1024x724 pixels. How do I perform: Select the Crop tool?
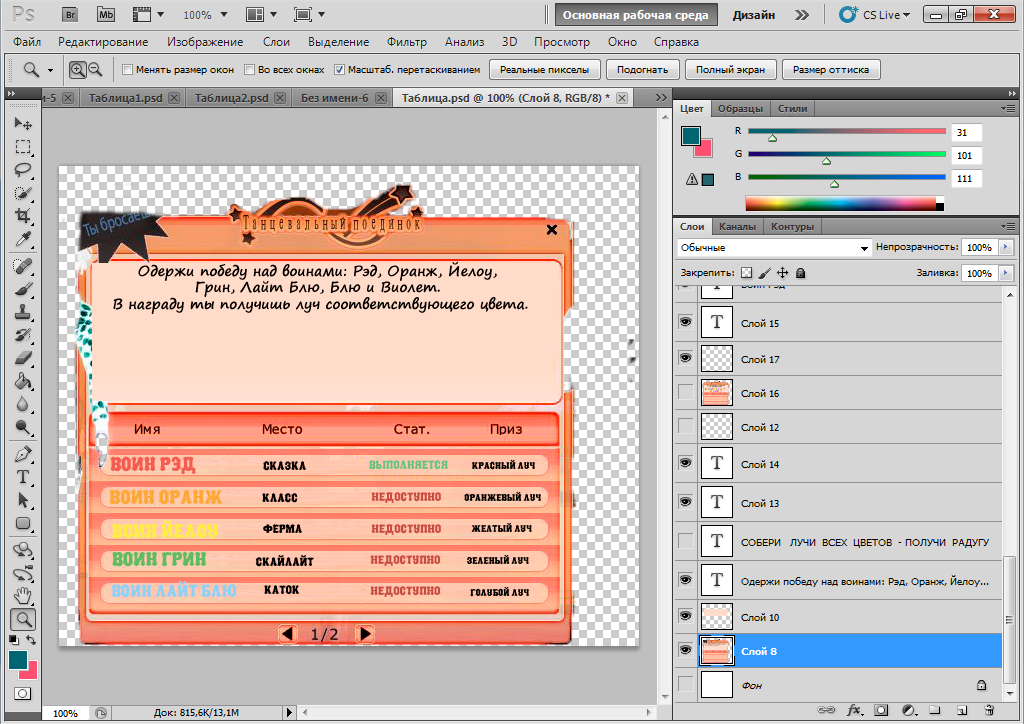[x=23, y=216]
